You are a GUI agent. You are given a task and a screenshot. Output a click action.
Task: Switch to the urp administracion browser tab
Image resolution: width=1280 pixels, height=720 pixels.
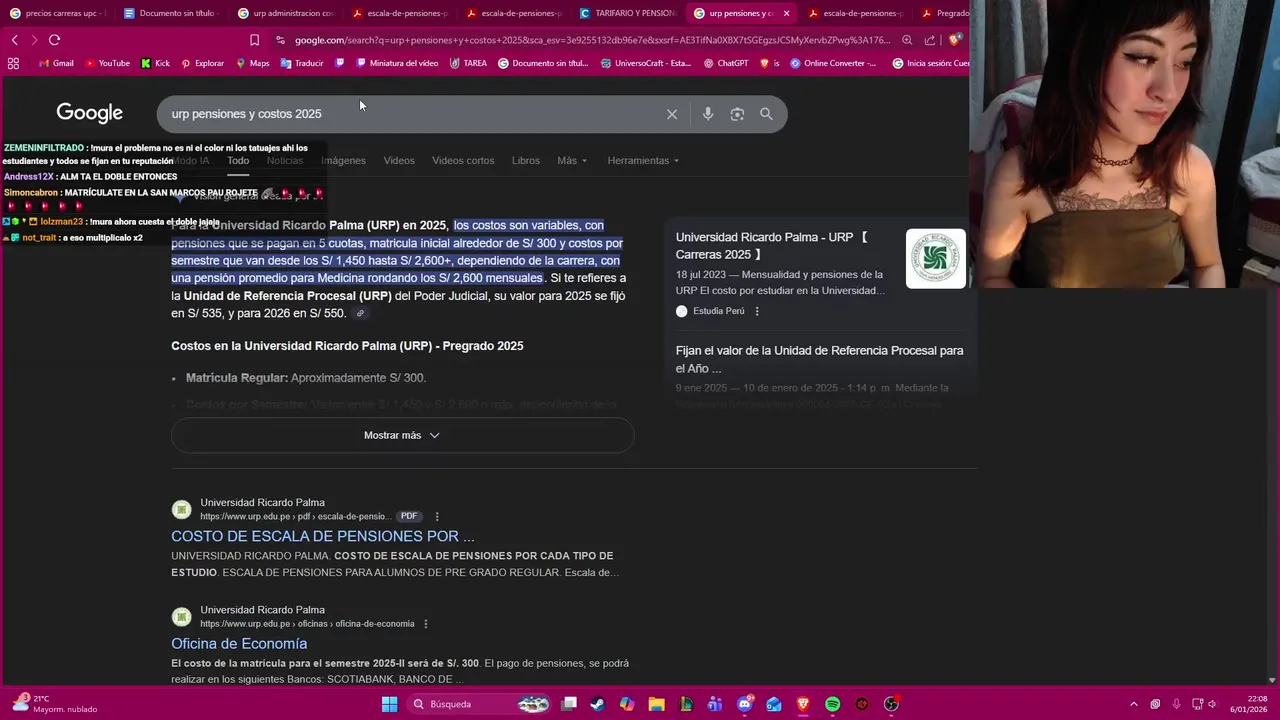[285, 13]
